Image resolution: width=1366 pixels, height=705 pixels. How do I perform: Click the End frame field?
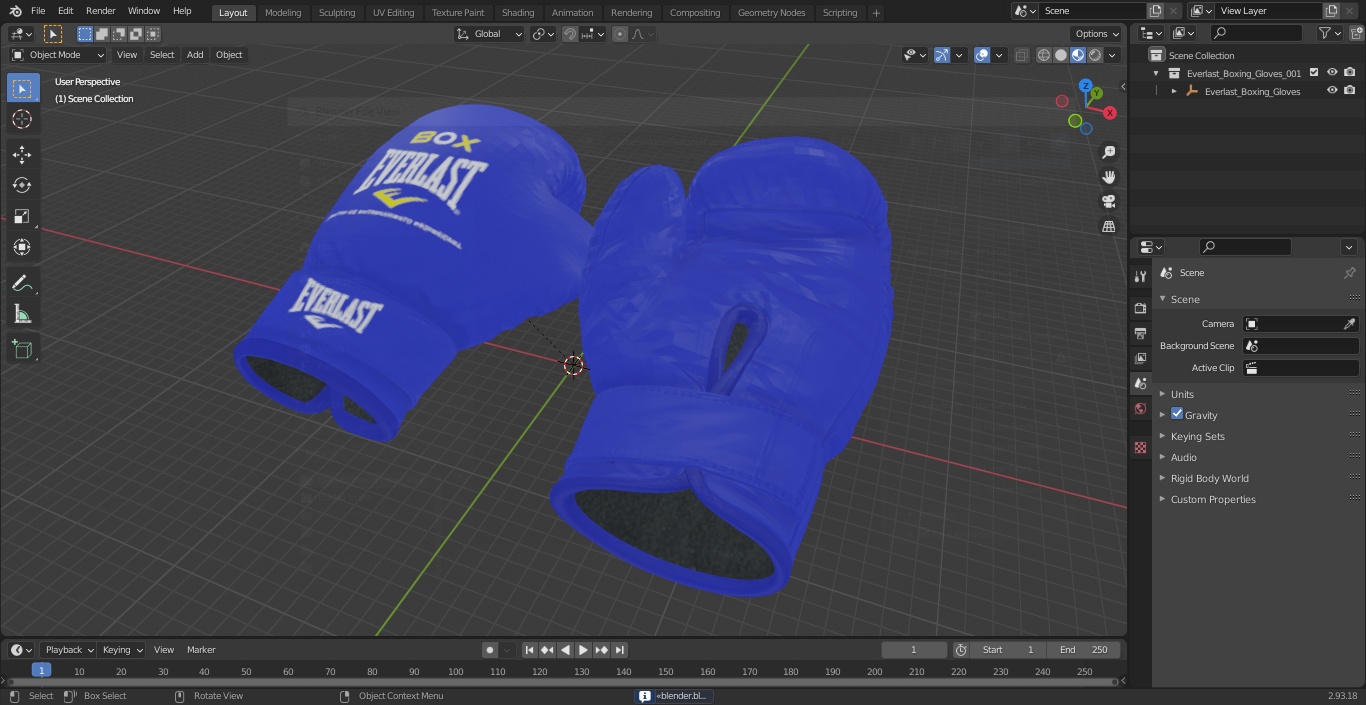pos(1084,650)
